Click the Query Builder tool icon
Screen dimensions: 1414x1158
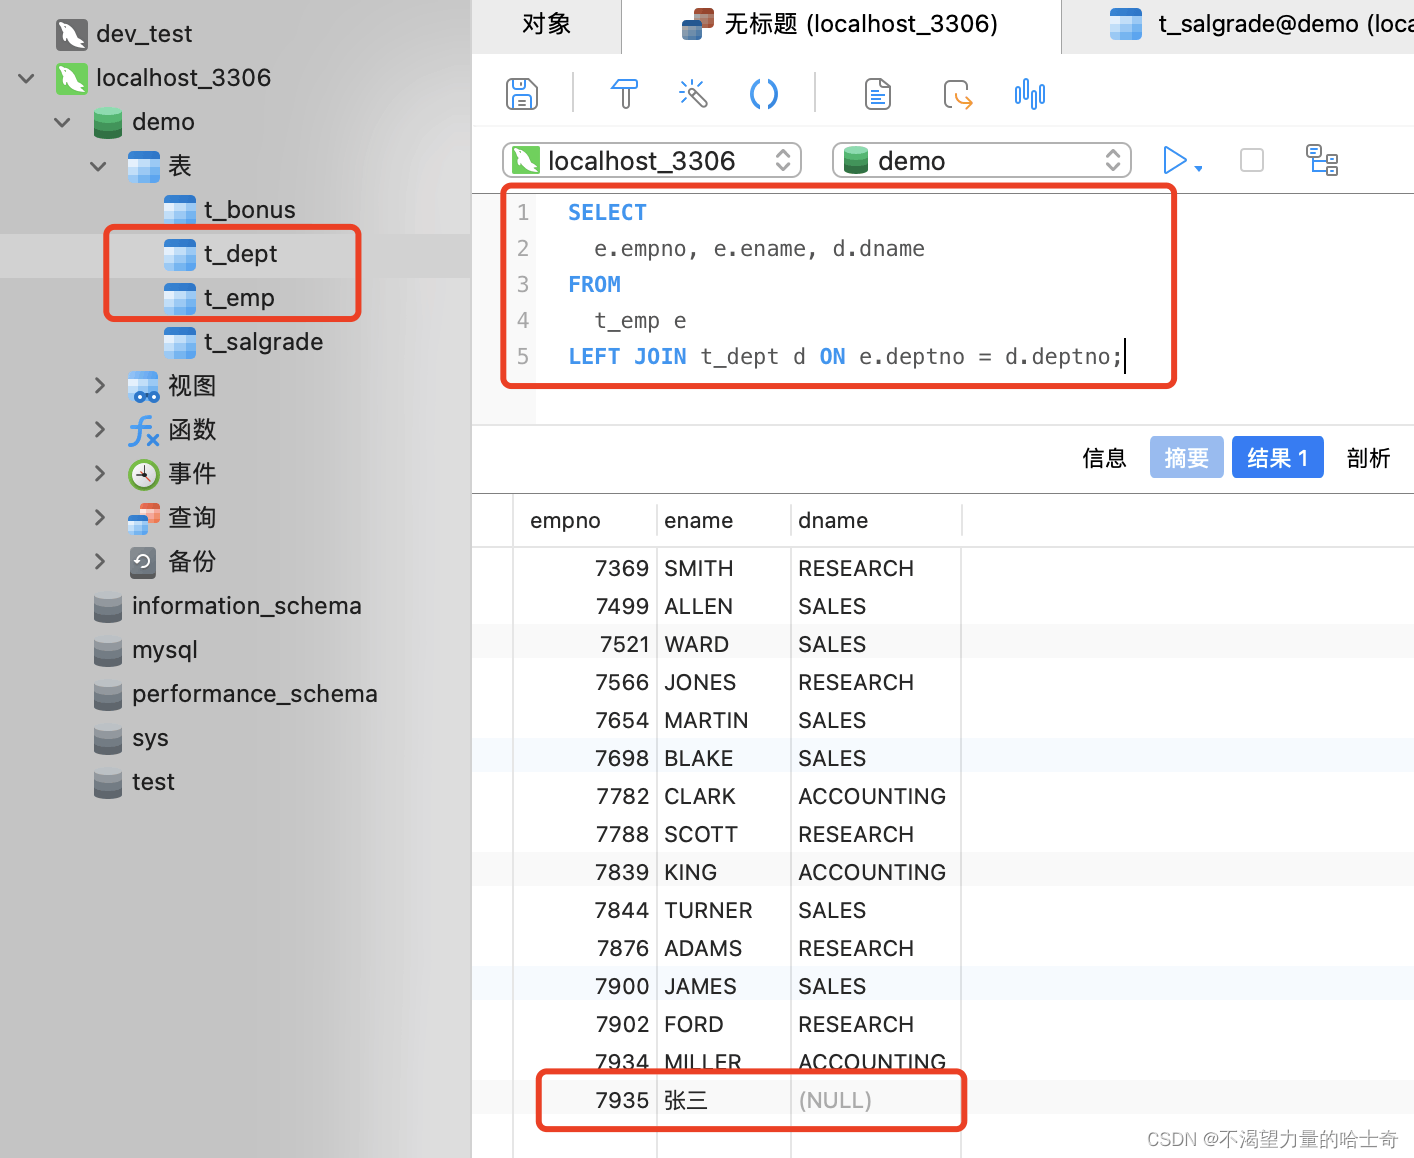[x=624, y=94]
